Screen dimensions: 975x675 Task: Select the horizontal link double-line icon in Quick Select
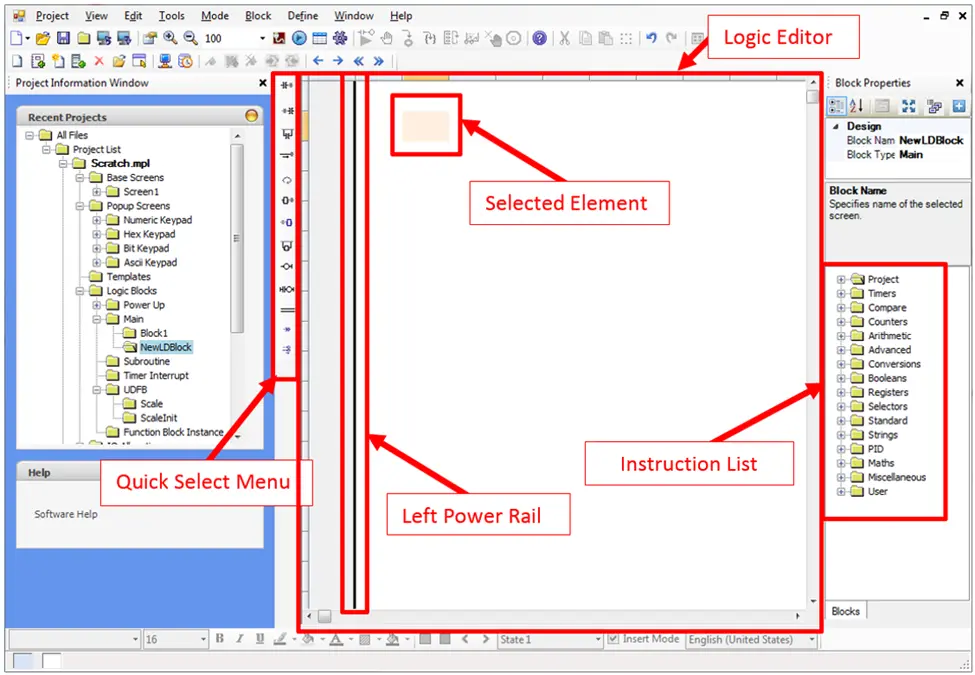287,310
